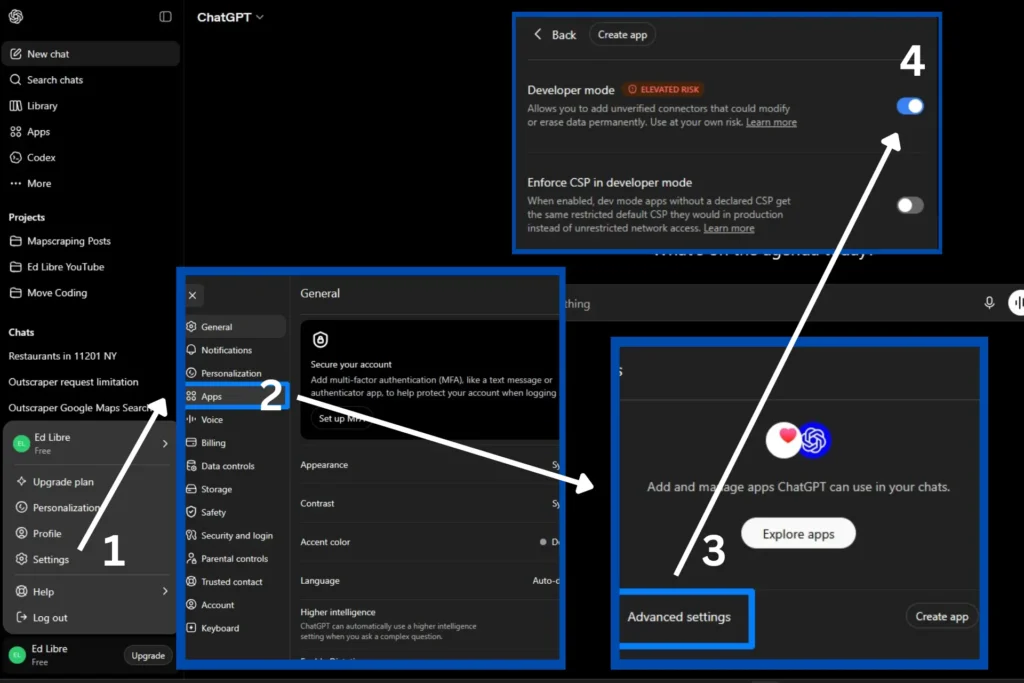This screenshot has width=1024, height=683.
Task: Click the ChatGPT apps logo icon
Action: click(x=814, y=440)
